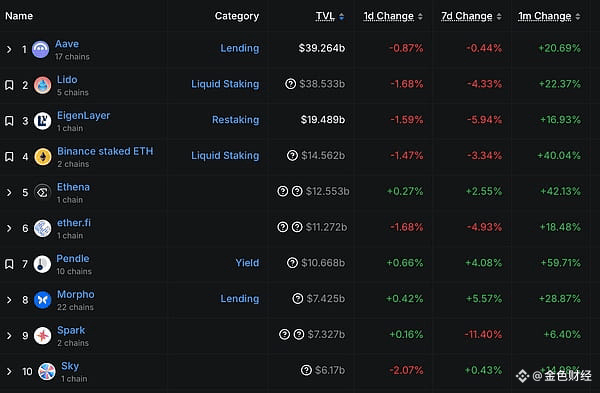Sort by the 1m Change column arrows

pos(578,16)
